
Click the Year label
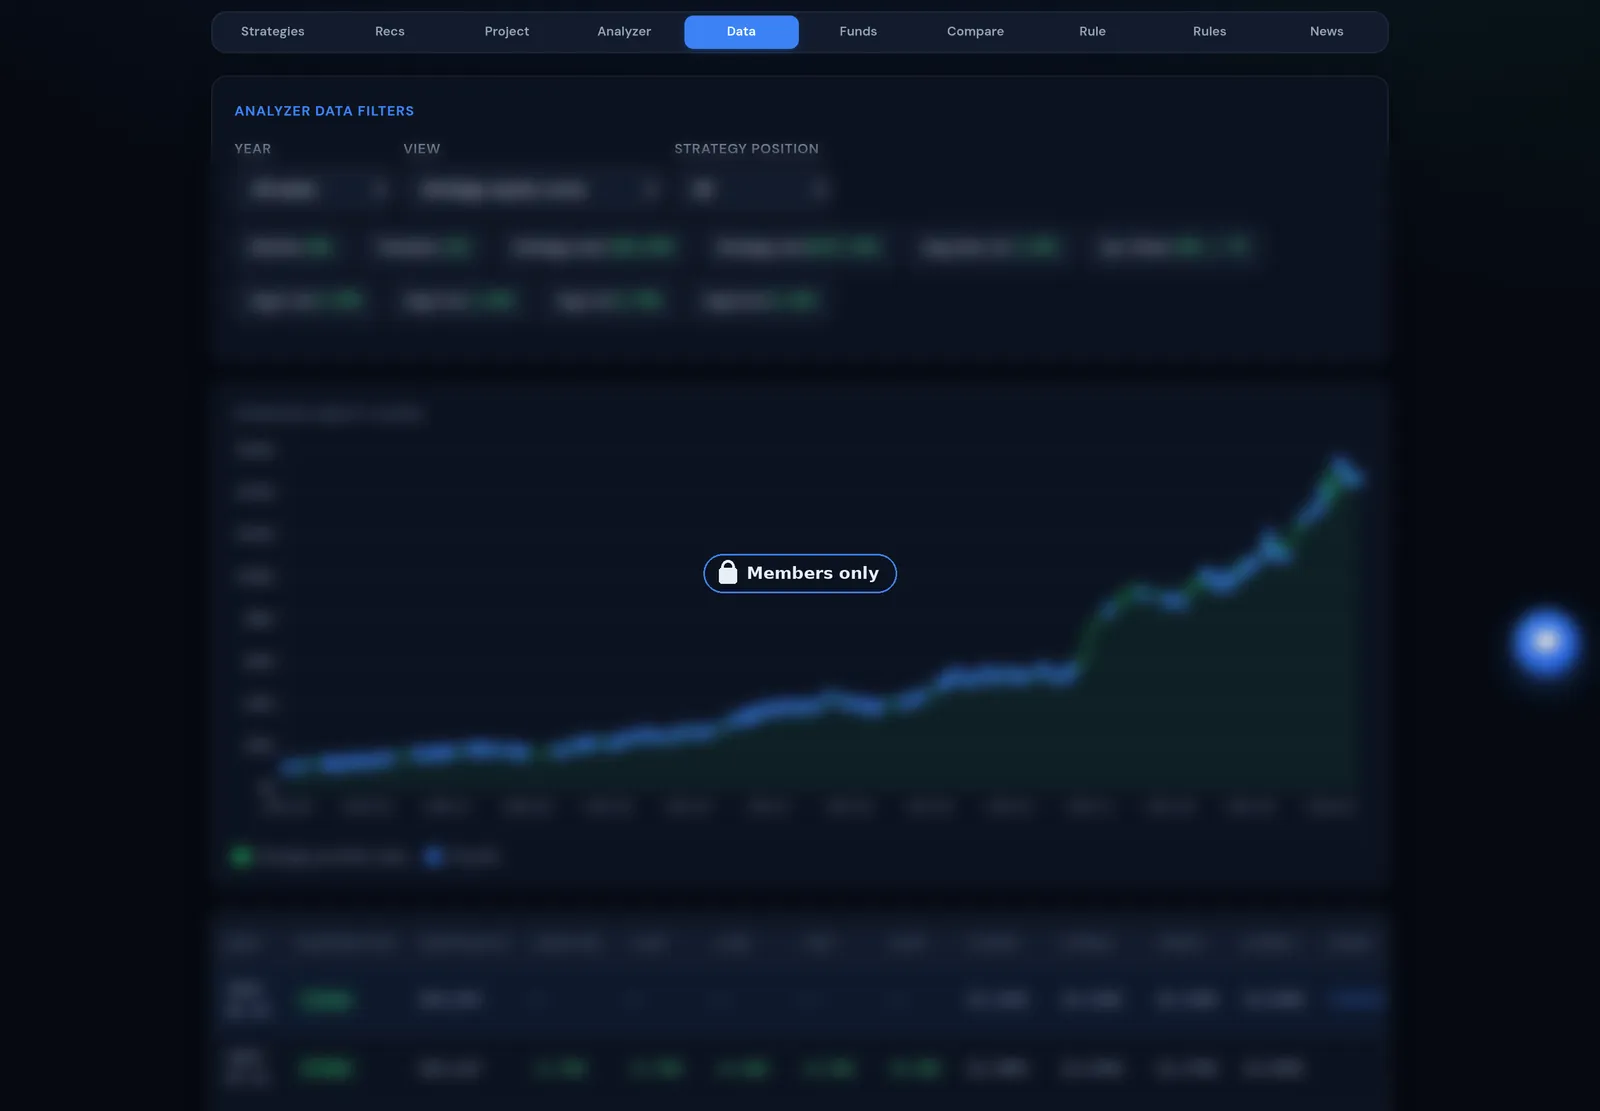click(x=252, y=149)
